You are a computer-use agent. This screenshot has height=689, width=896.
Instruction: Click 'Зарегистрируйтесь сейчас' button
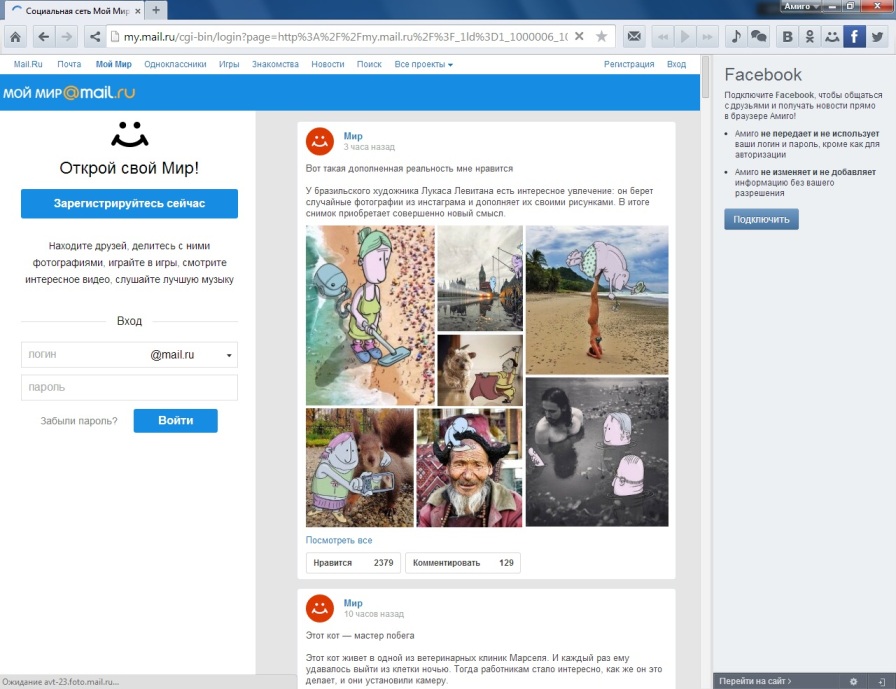129,203
